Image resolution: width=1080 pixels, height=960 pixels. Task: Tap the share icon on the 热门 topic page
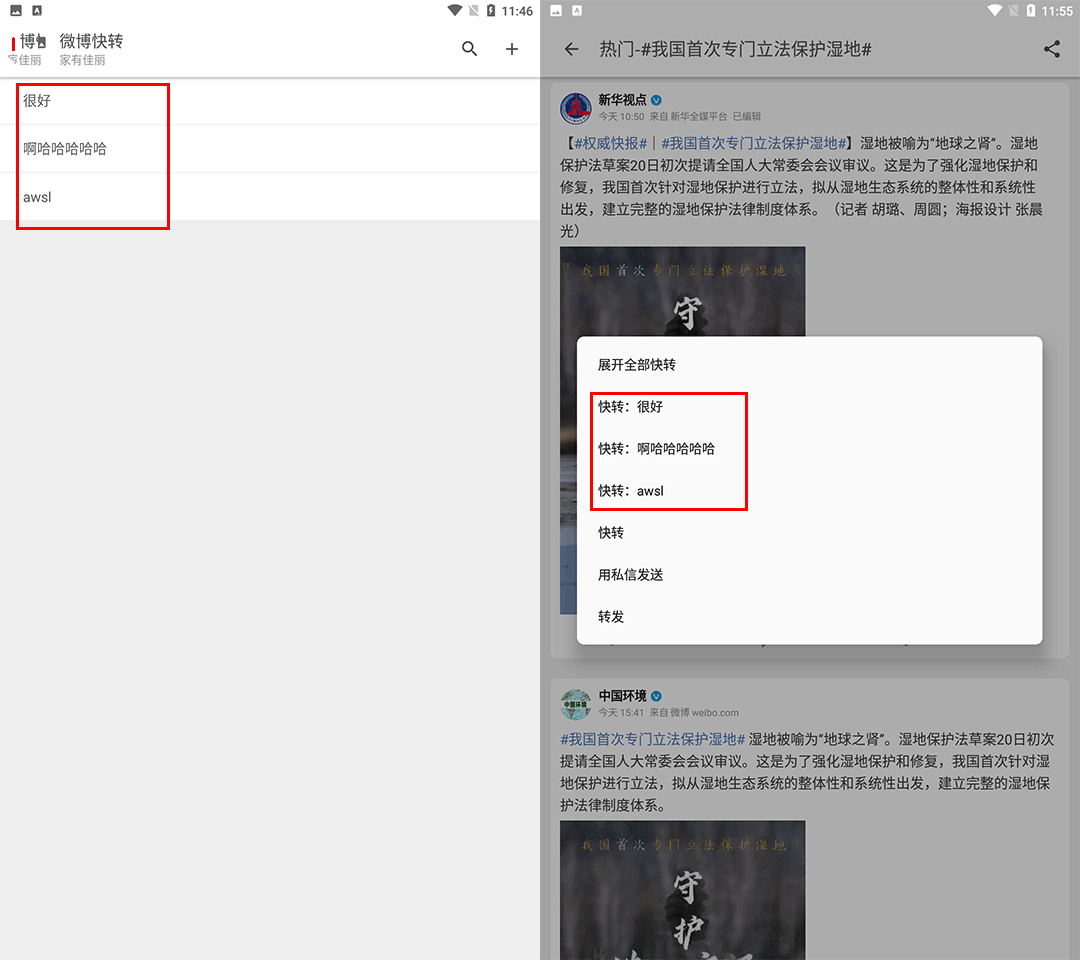pyautogui.click(x=1052, y=49)
